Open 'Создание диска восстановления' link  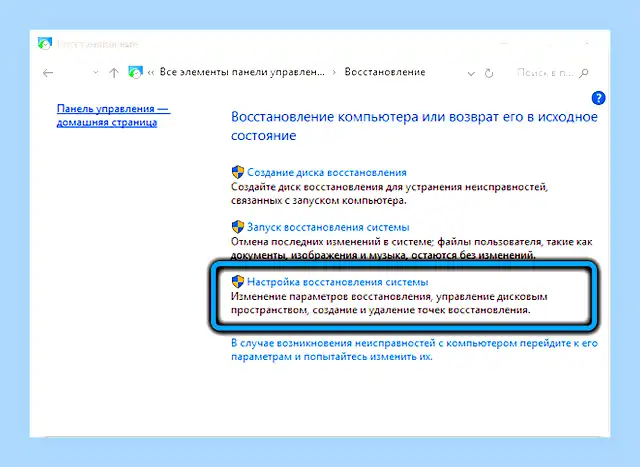tap(327, 172)
